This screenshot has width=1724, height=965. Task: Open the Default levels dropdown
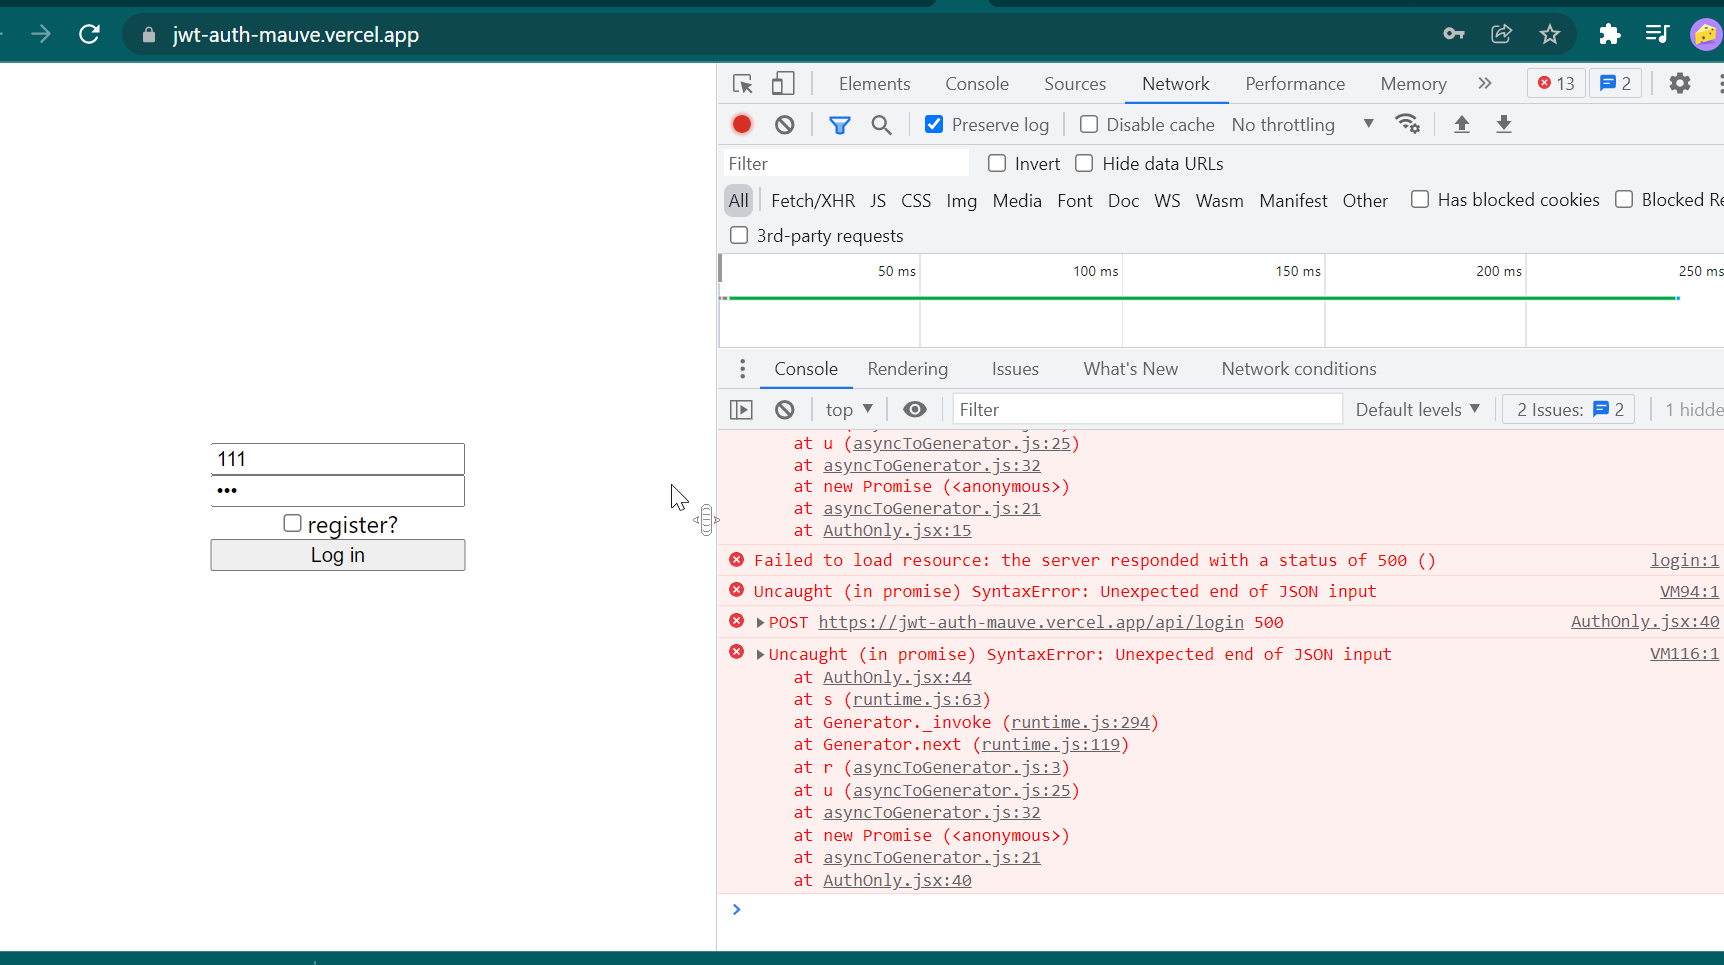[x=1417, y=409]
